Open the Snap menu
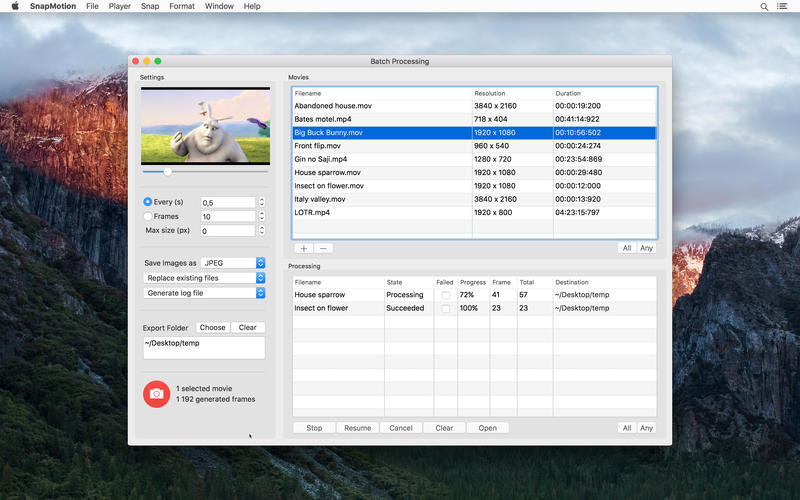Image resolution: width=800 pixels, height=500 pixels. 150,6
